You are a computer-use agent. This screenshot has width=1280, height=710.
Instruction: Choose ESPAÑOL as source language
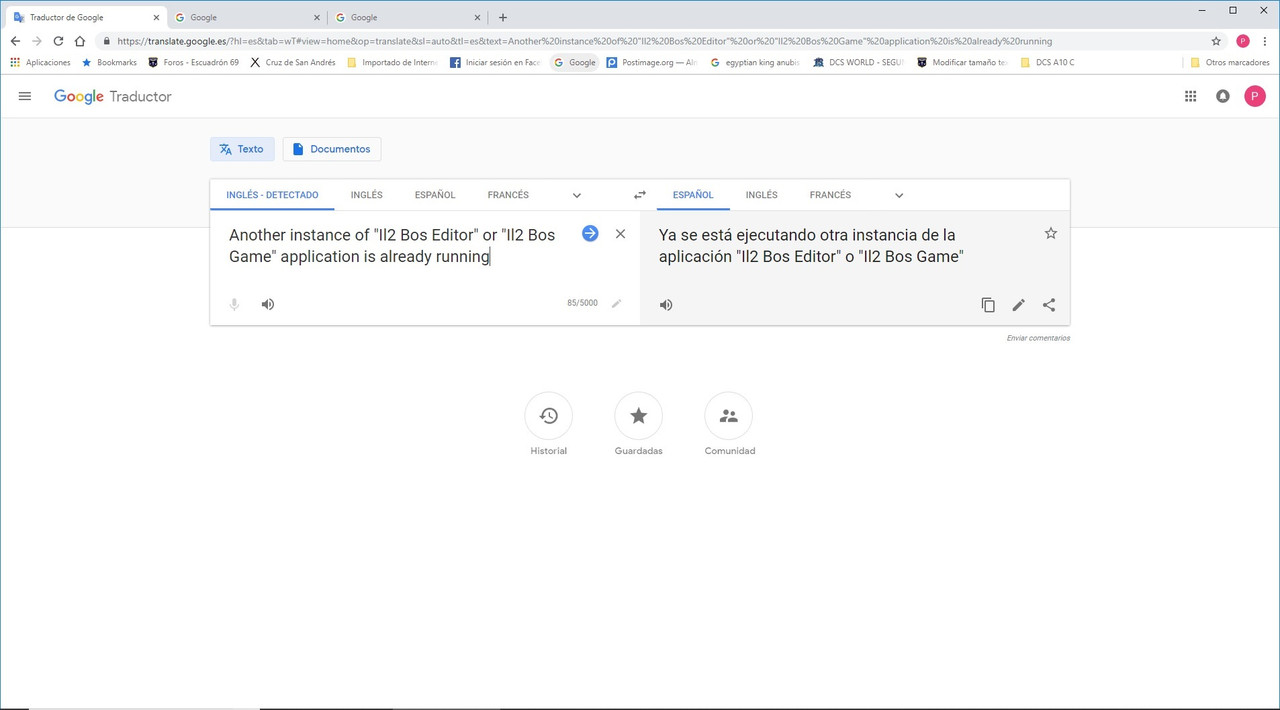click(x=435, y=195)
